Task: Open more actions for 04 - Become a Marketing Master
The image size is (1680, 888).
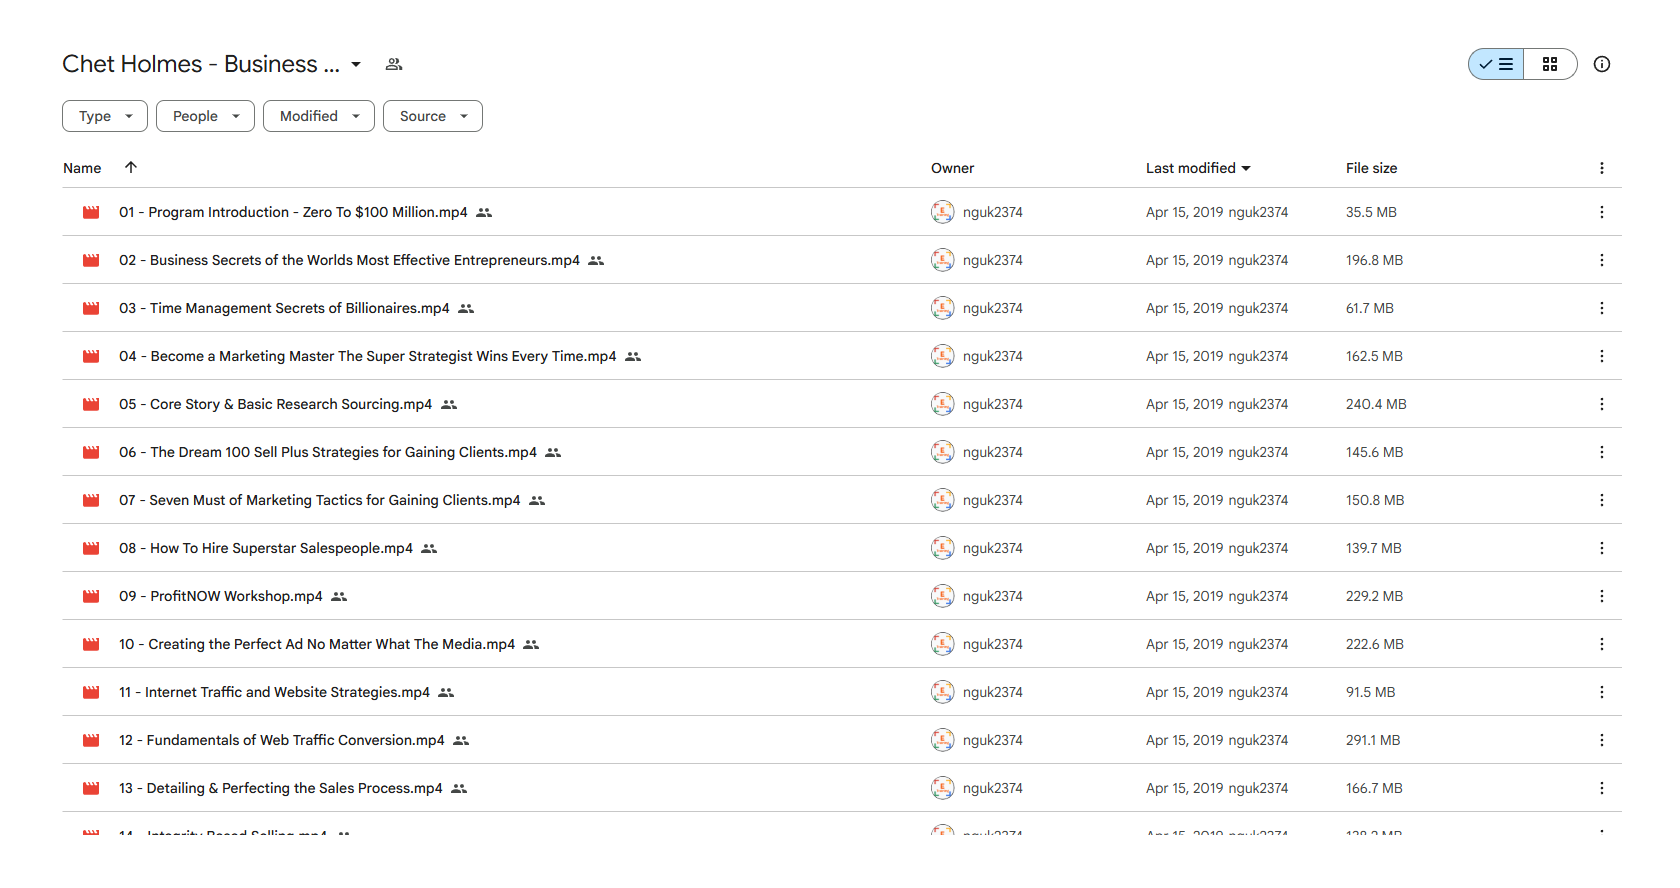Action: 1602,356
